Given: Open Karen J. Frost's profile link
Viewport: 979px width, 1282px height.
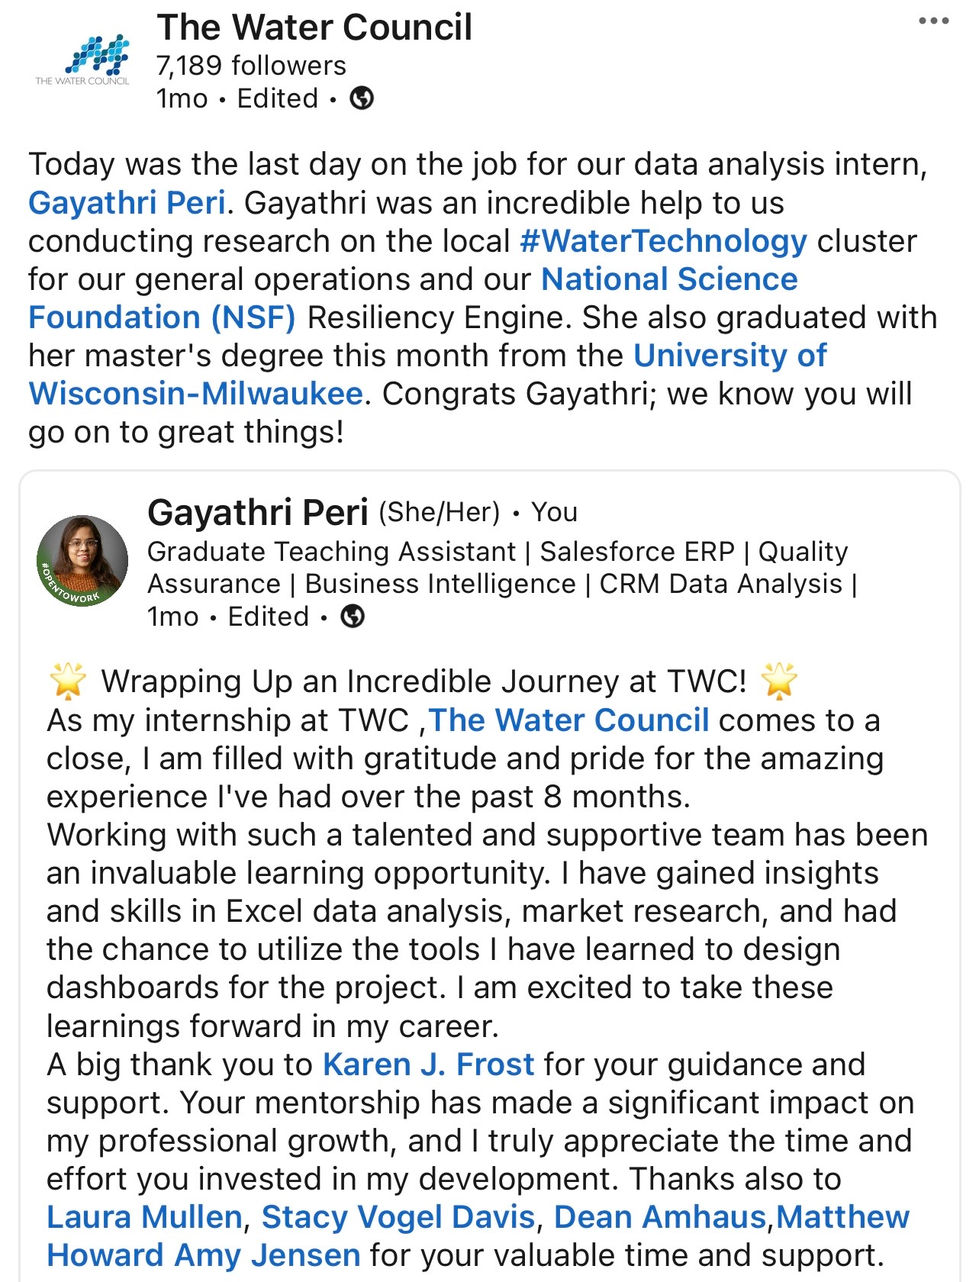Looking at the screenshot, I should (428, 1064).
